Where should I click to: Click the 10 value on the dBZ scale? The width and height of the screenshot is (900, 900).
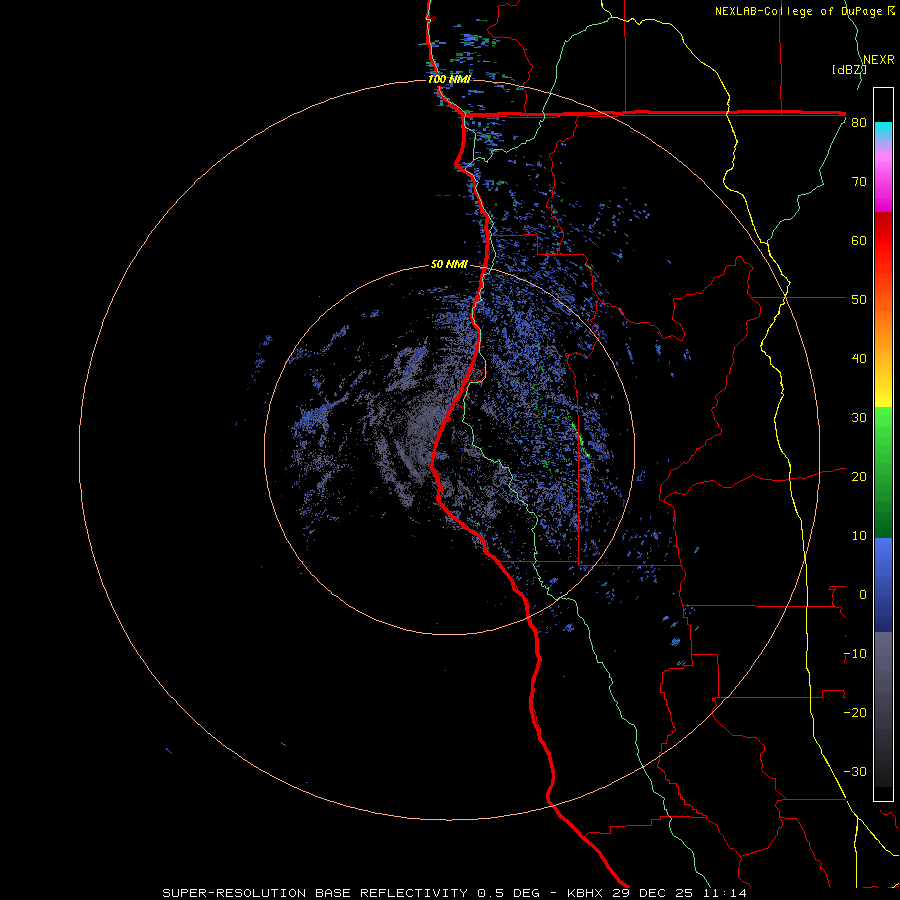coord(859,536)
